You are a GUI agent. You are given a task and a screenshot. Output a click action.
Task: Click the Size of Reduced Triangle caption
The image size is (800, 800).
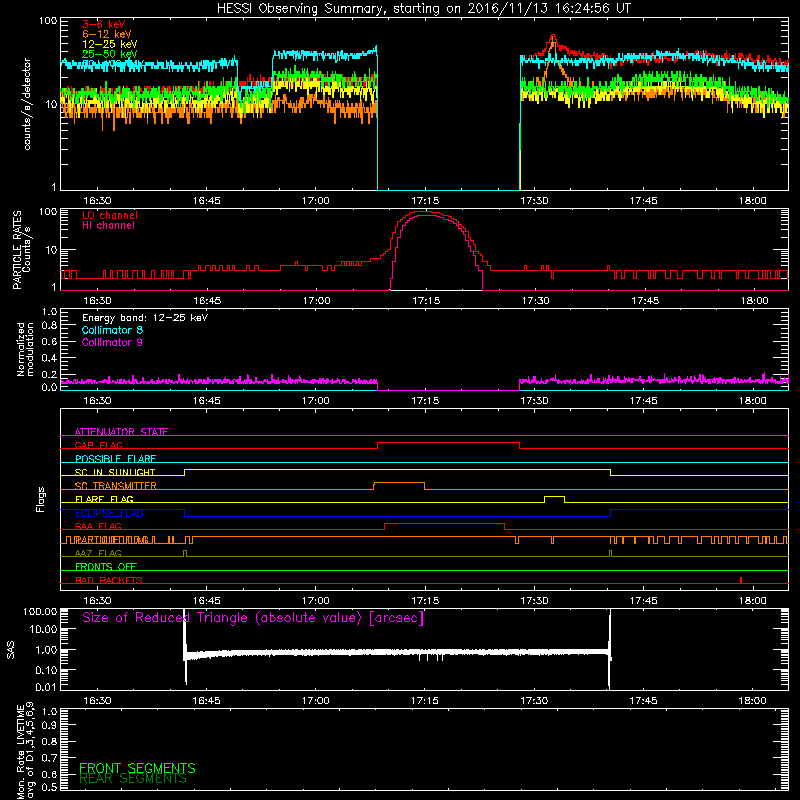(x=253, y=618)
